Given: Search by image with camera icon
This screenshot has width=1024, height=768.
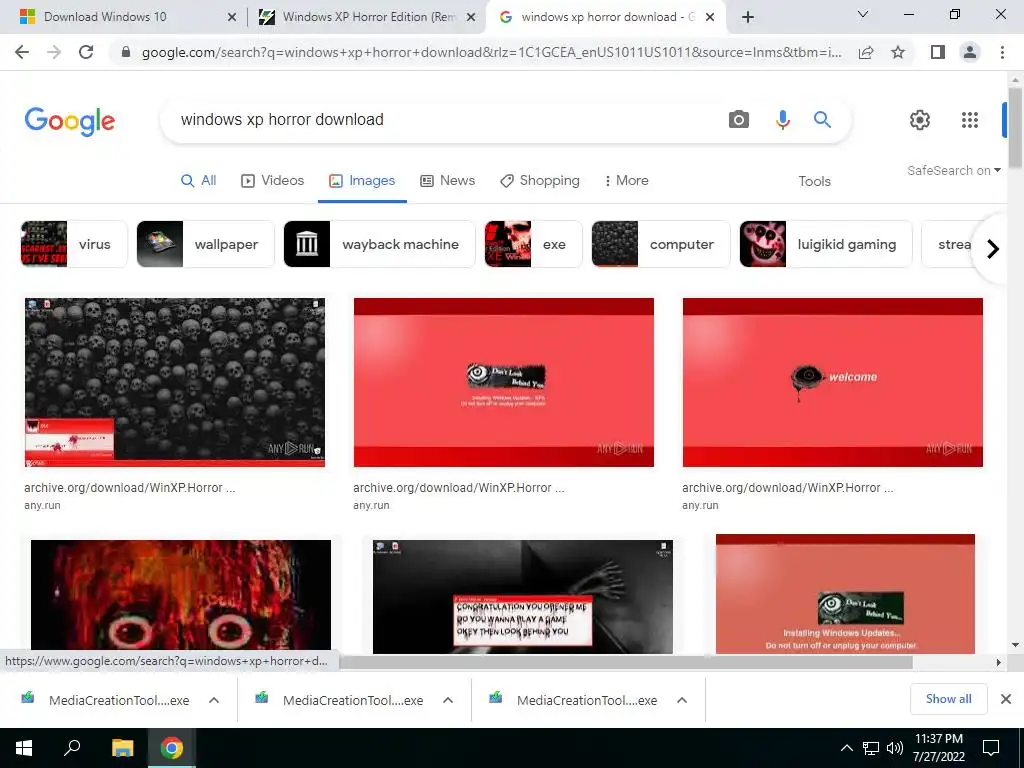Looking at the screenshot, I should pos(739,120).
